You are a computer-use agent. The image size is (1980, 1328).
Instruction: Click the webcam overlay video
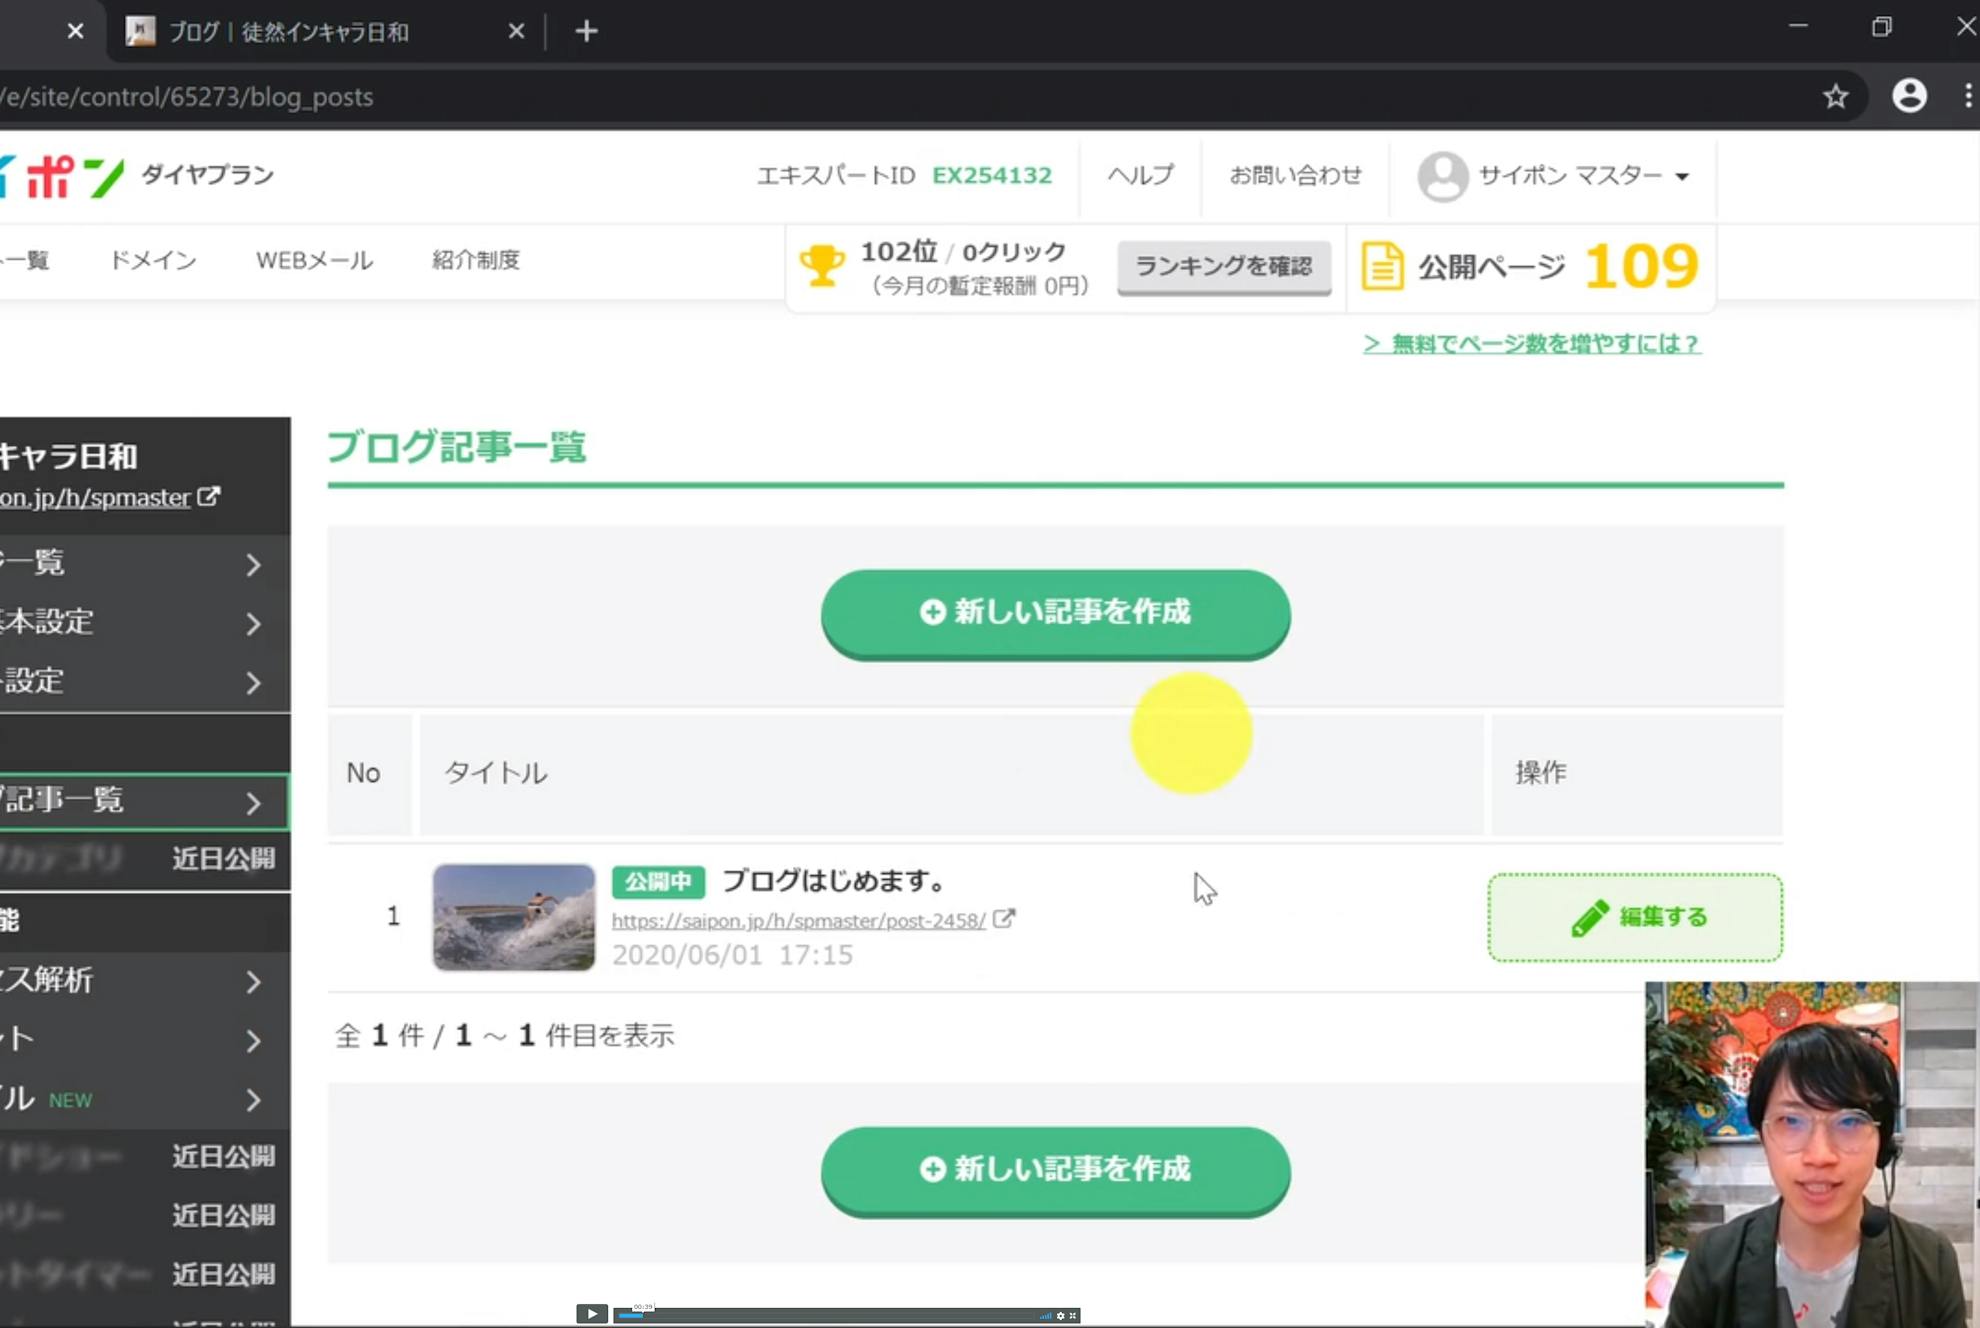[1812, 1154]
